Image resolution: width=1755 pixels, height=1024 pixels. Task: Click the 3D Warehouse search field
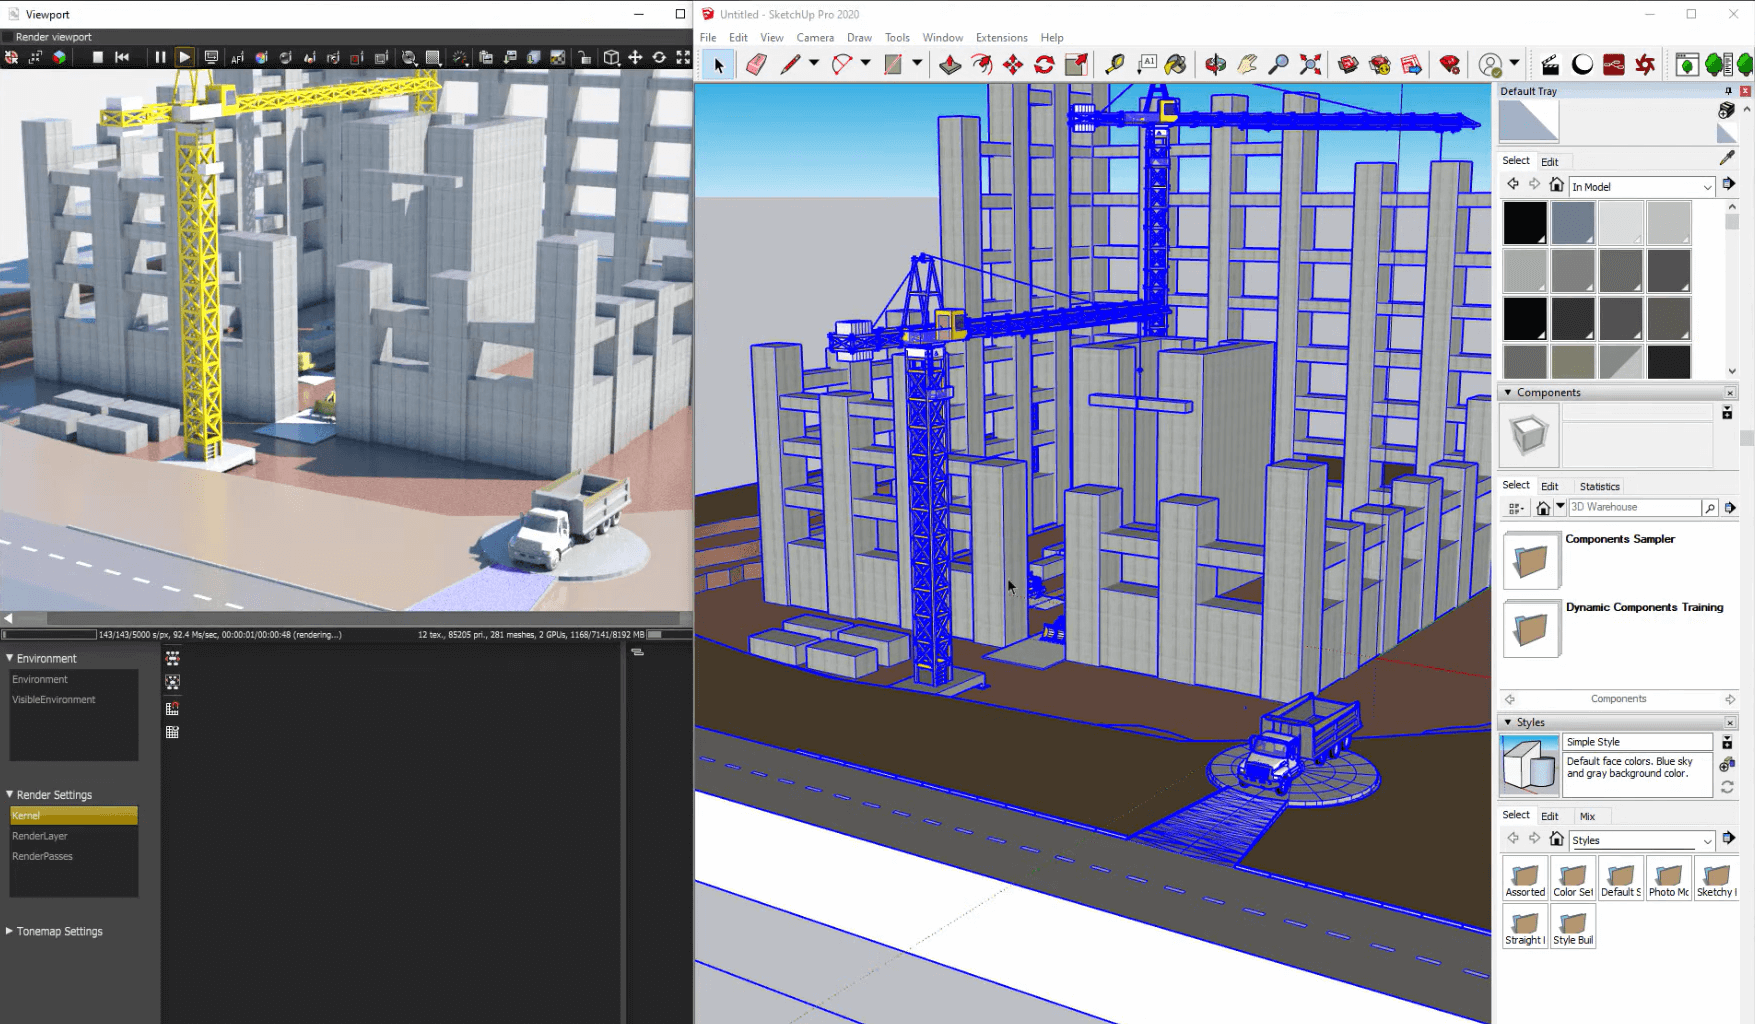1632,507
